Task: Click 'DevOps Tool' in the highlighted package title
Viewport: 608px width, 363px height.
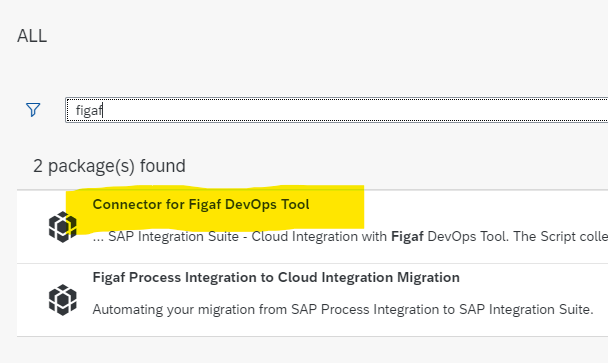Action: pyautogui.click(x=267, y=204)
